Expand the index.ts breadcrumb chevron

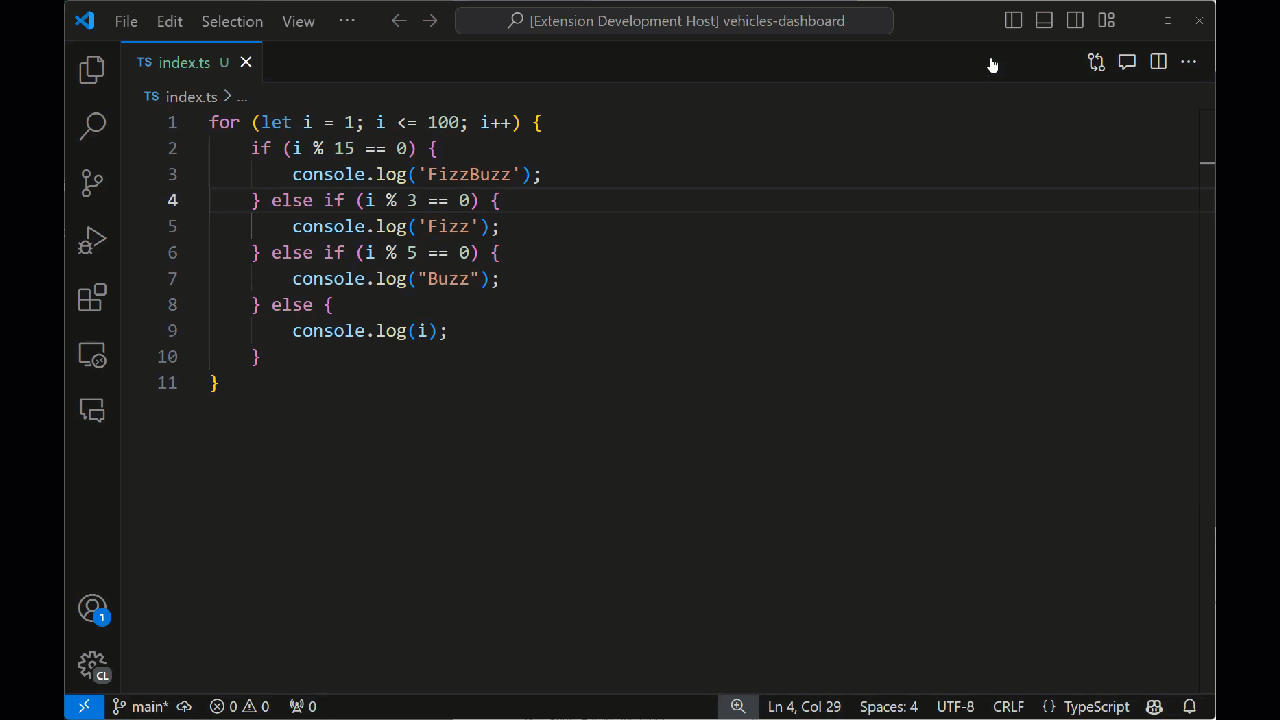click(228, 96)
